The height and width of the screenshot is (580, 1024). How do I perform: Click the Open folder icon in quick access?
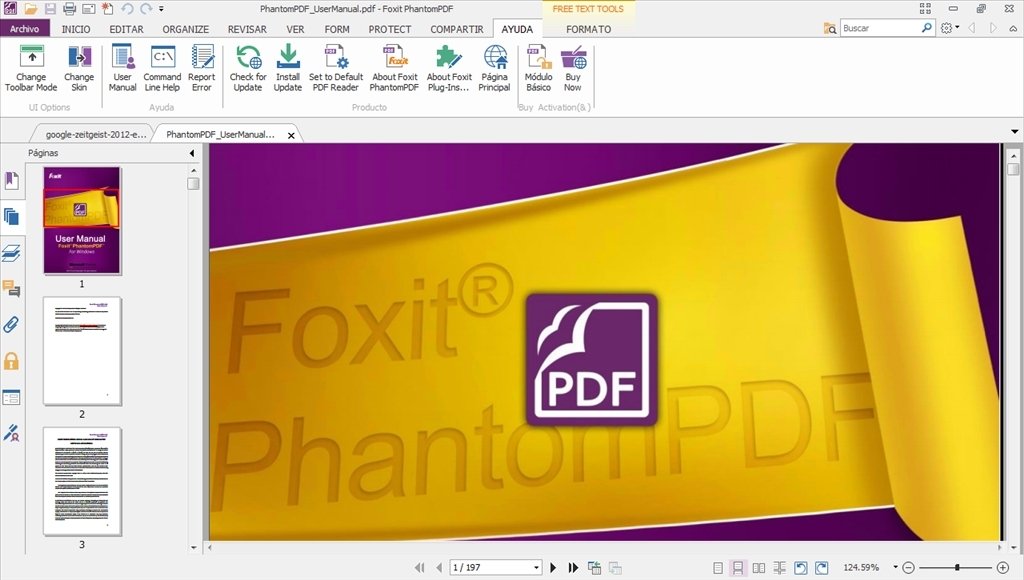click(31, 9)
